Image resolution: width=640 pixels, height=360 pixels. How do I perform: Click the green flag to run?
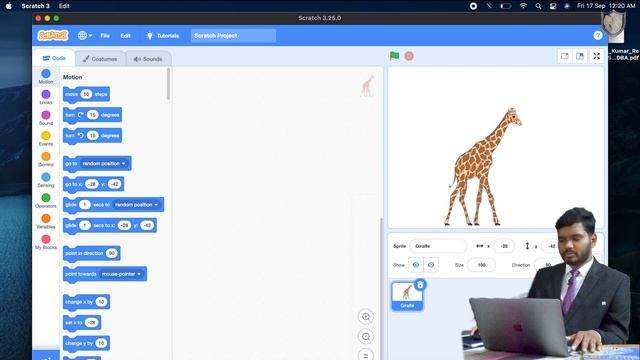394,56
